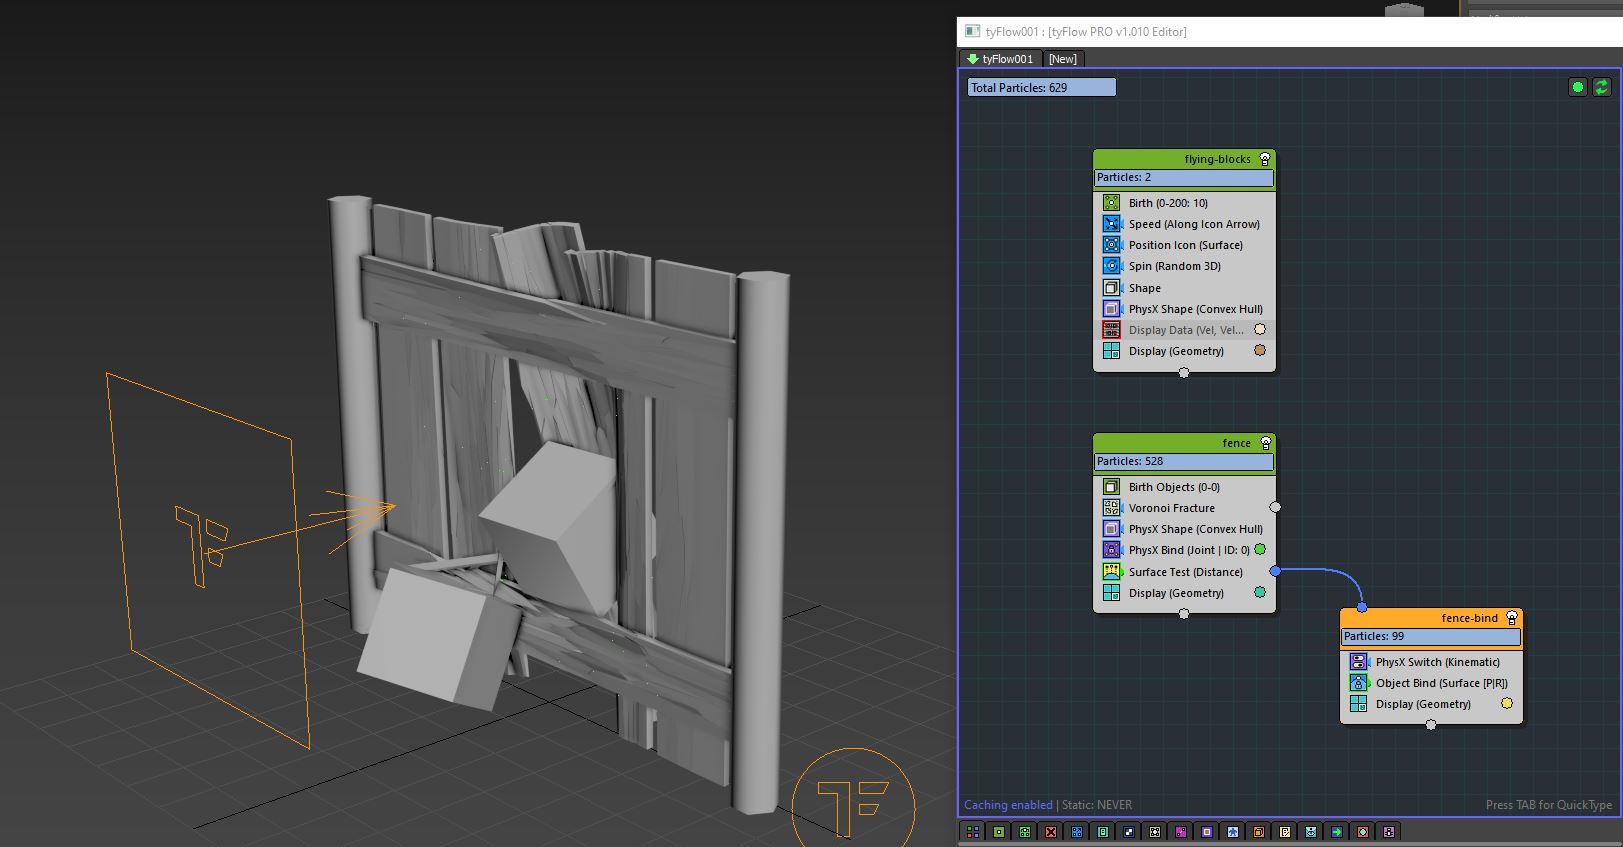
Task: Click the red X category icon in depot
Action: pyautogui.click(x=1051, y=832)
